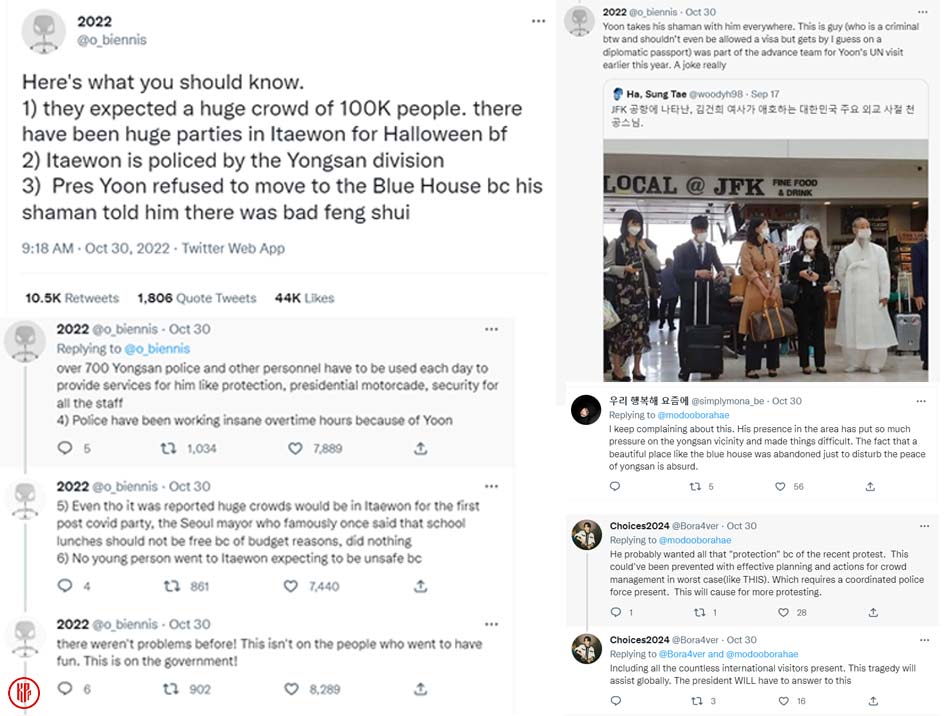Retweet the 'Even tho it was reported' tweet
This screenshot has height=716, width=946.
coord(170,586)
